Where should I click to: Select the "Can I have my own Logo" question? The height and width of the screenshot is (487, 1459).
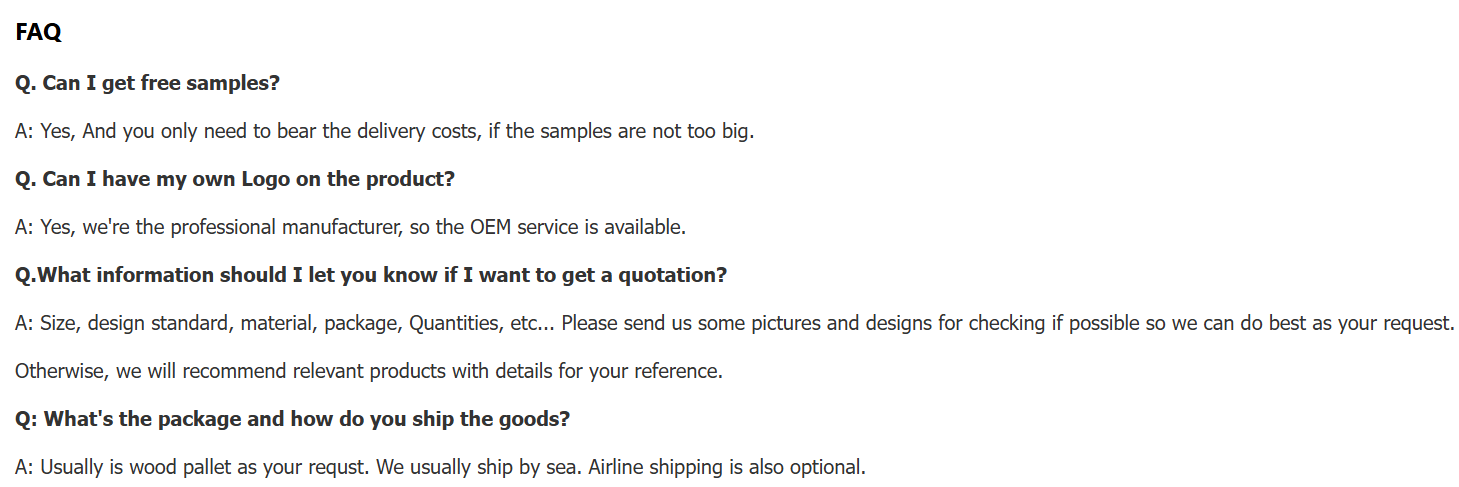(234, 180)
